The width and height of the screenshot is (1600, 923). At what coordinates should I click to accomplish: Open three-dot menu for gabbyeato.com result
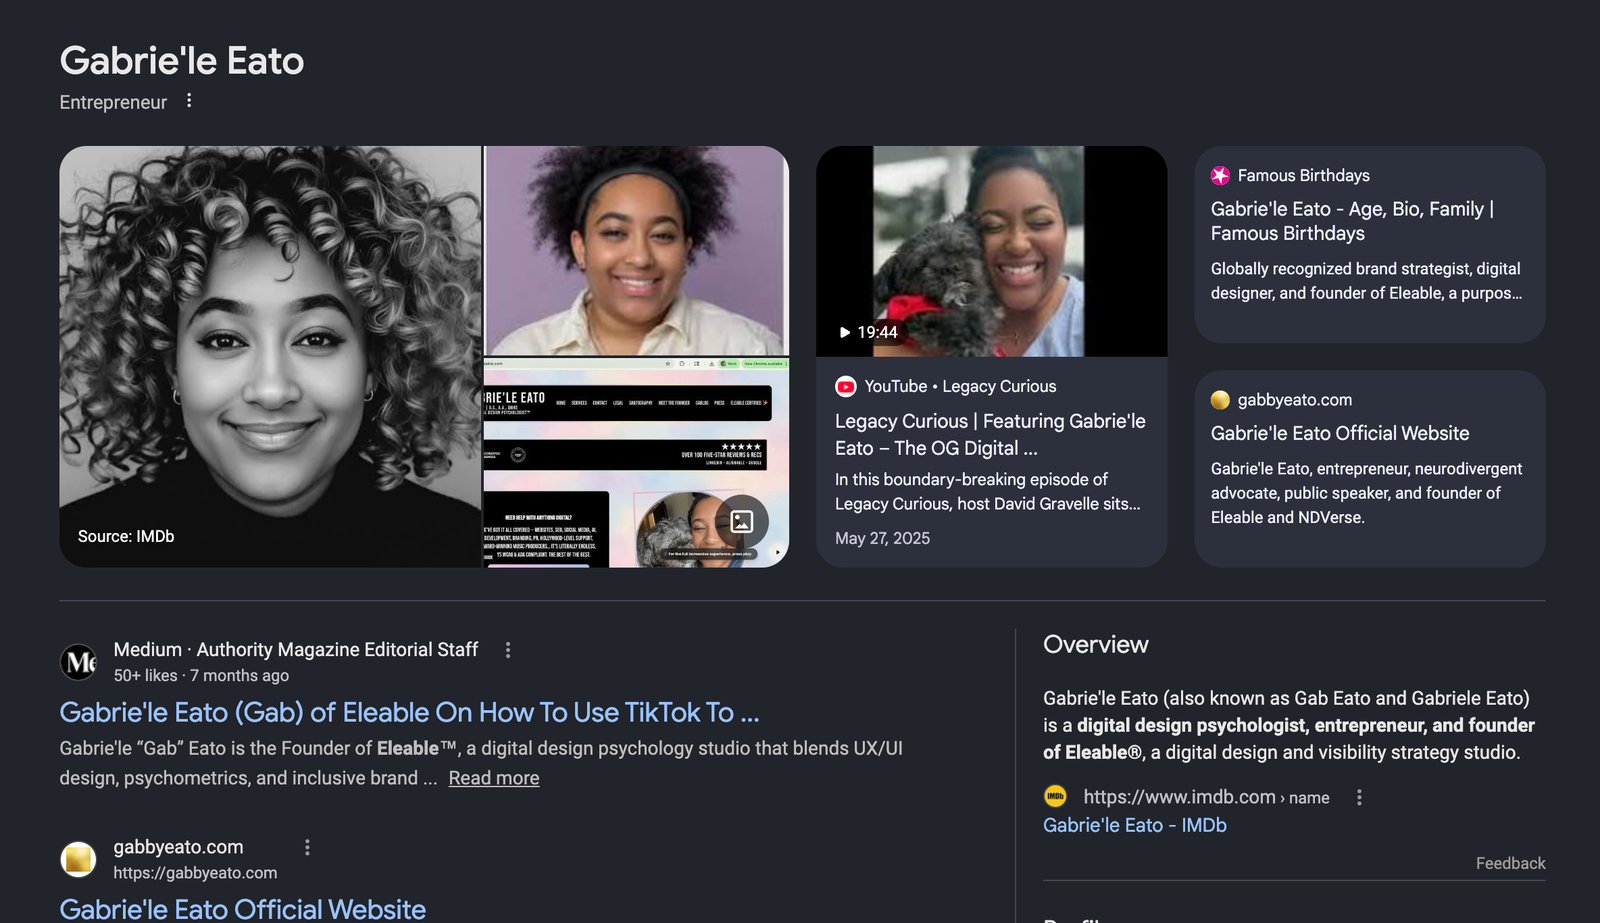pyautogui.click(x=307, y=848)
